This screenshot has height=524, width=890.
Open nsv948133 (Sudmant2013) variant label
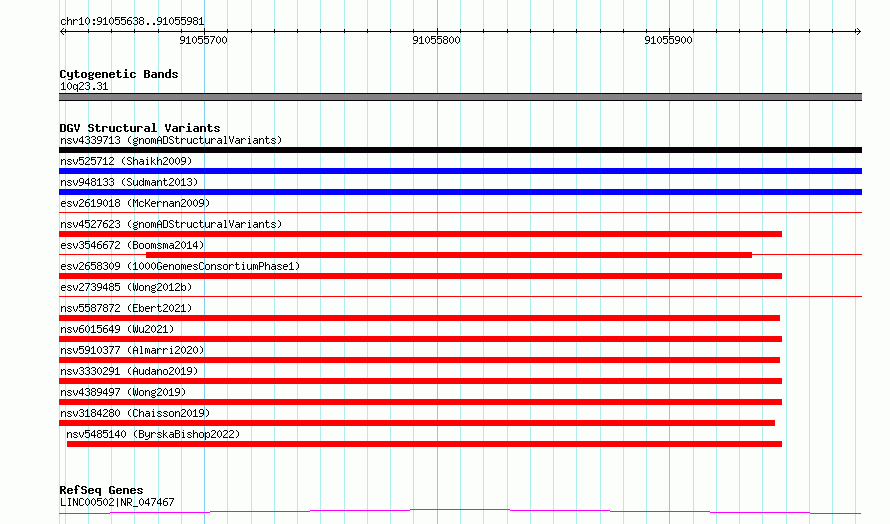pyautogui.click(x=129, y=182)
